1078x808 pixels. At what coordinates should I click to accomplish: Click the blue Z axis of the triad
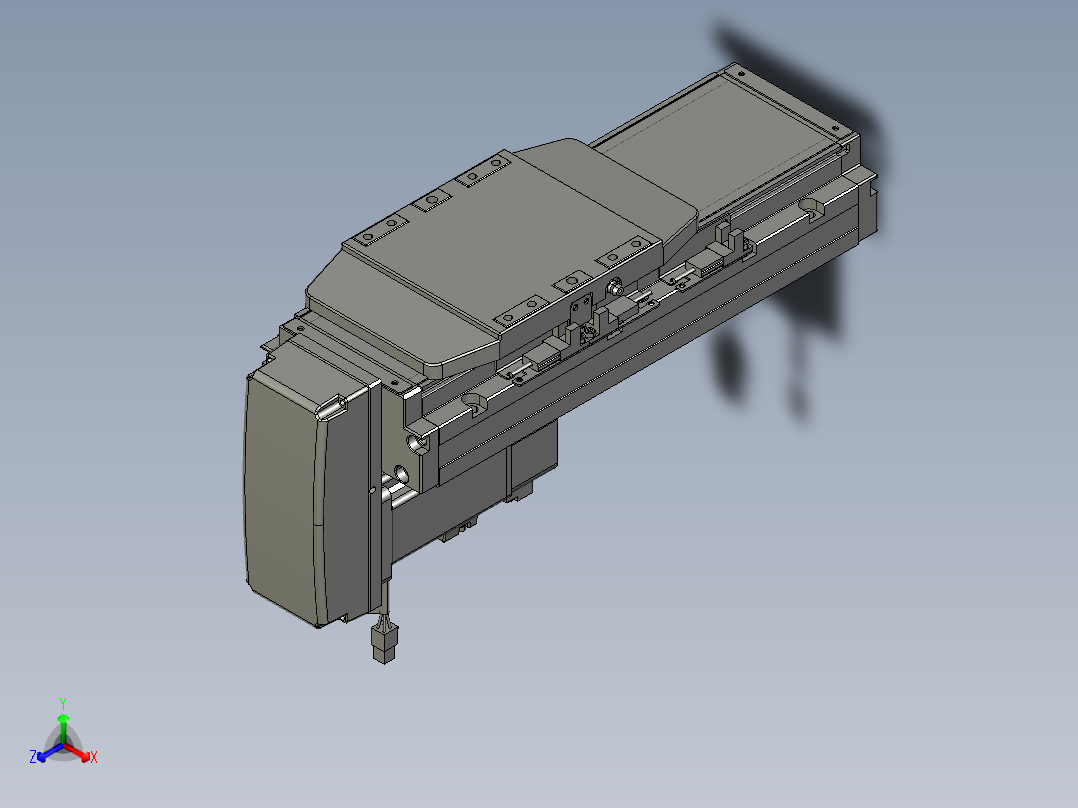(50, 752)
